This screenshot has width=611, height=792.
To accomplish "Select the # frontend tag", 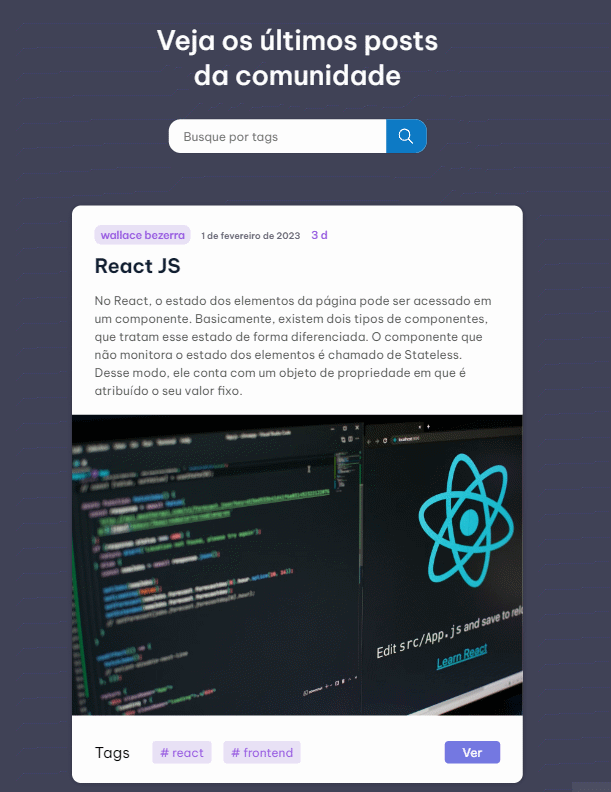I will [x=262, y=753].
